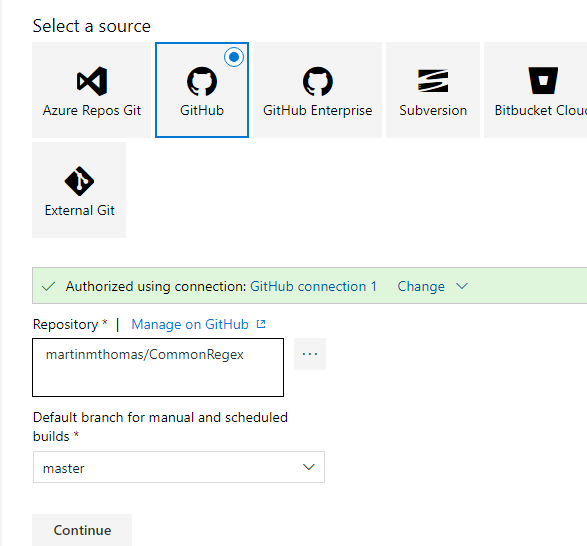The image size is (587, 546).
Task: Focus the Repository field martinmthomas/CommonRegex
Action: click(158, 367)
